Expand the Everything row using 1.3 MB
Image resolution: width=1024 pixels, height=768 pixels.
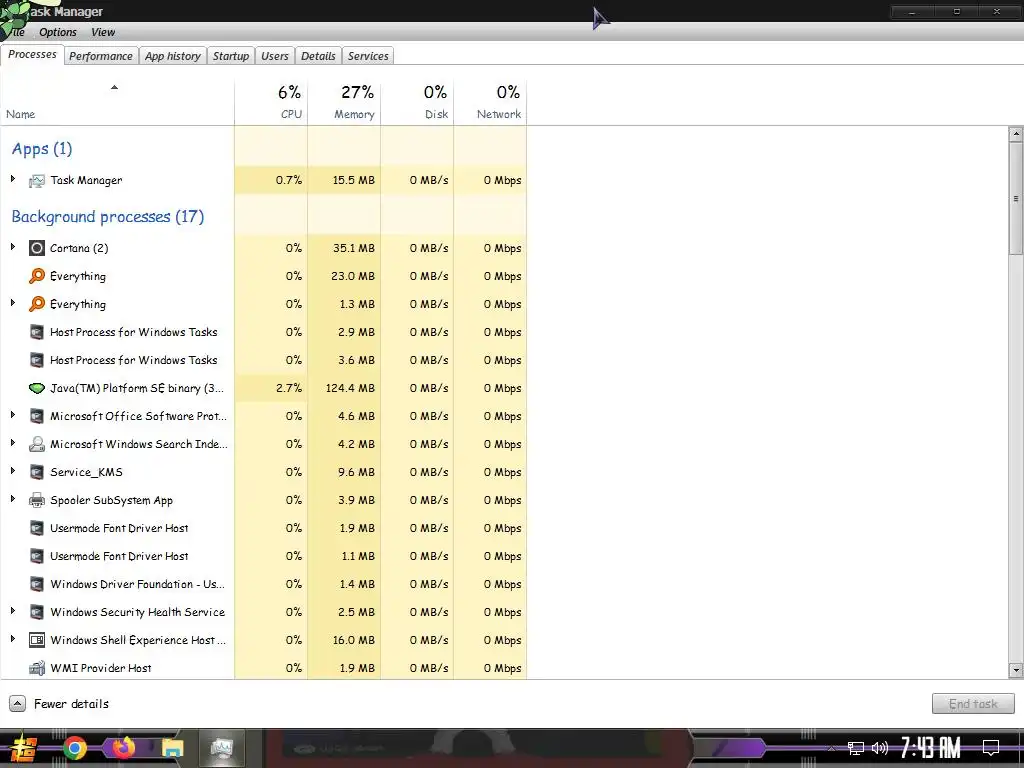pos(12,303)
